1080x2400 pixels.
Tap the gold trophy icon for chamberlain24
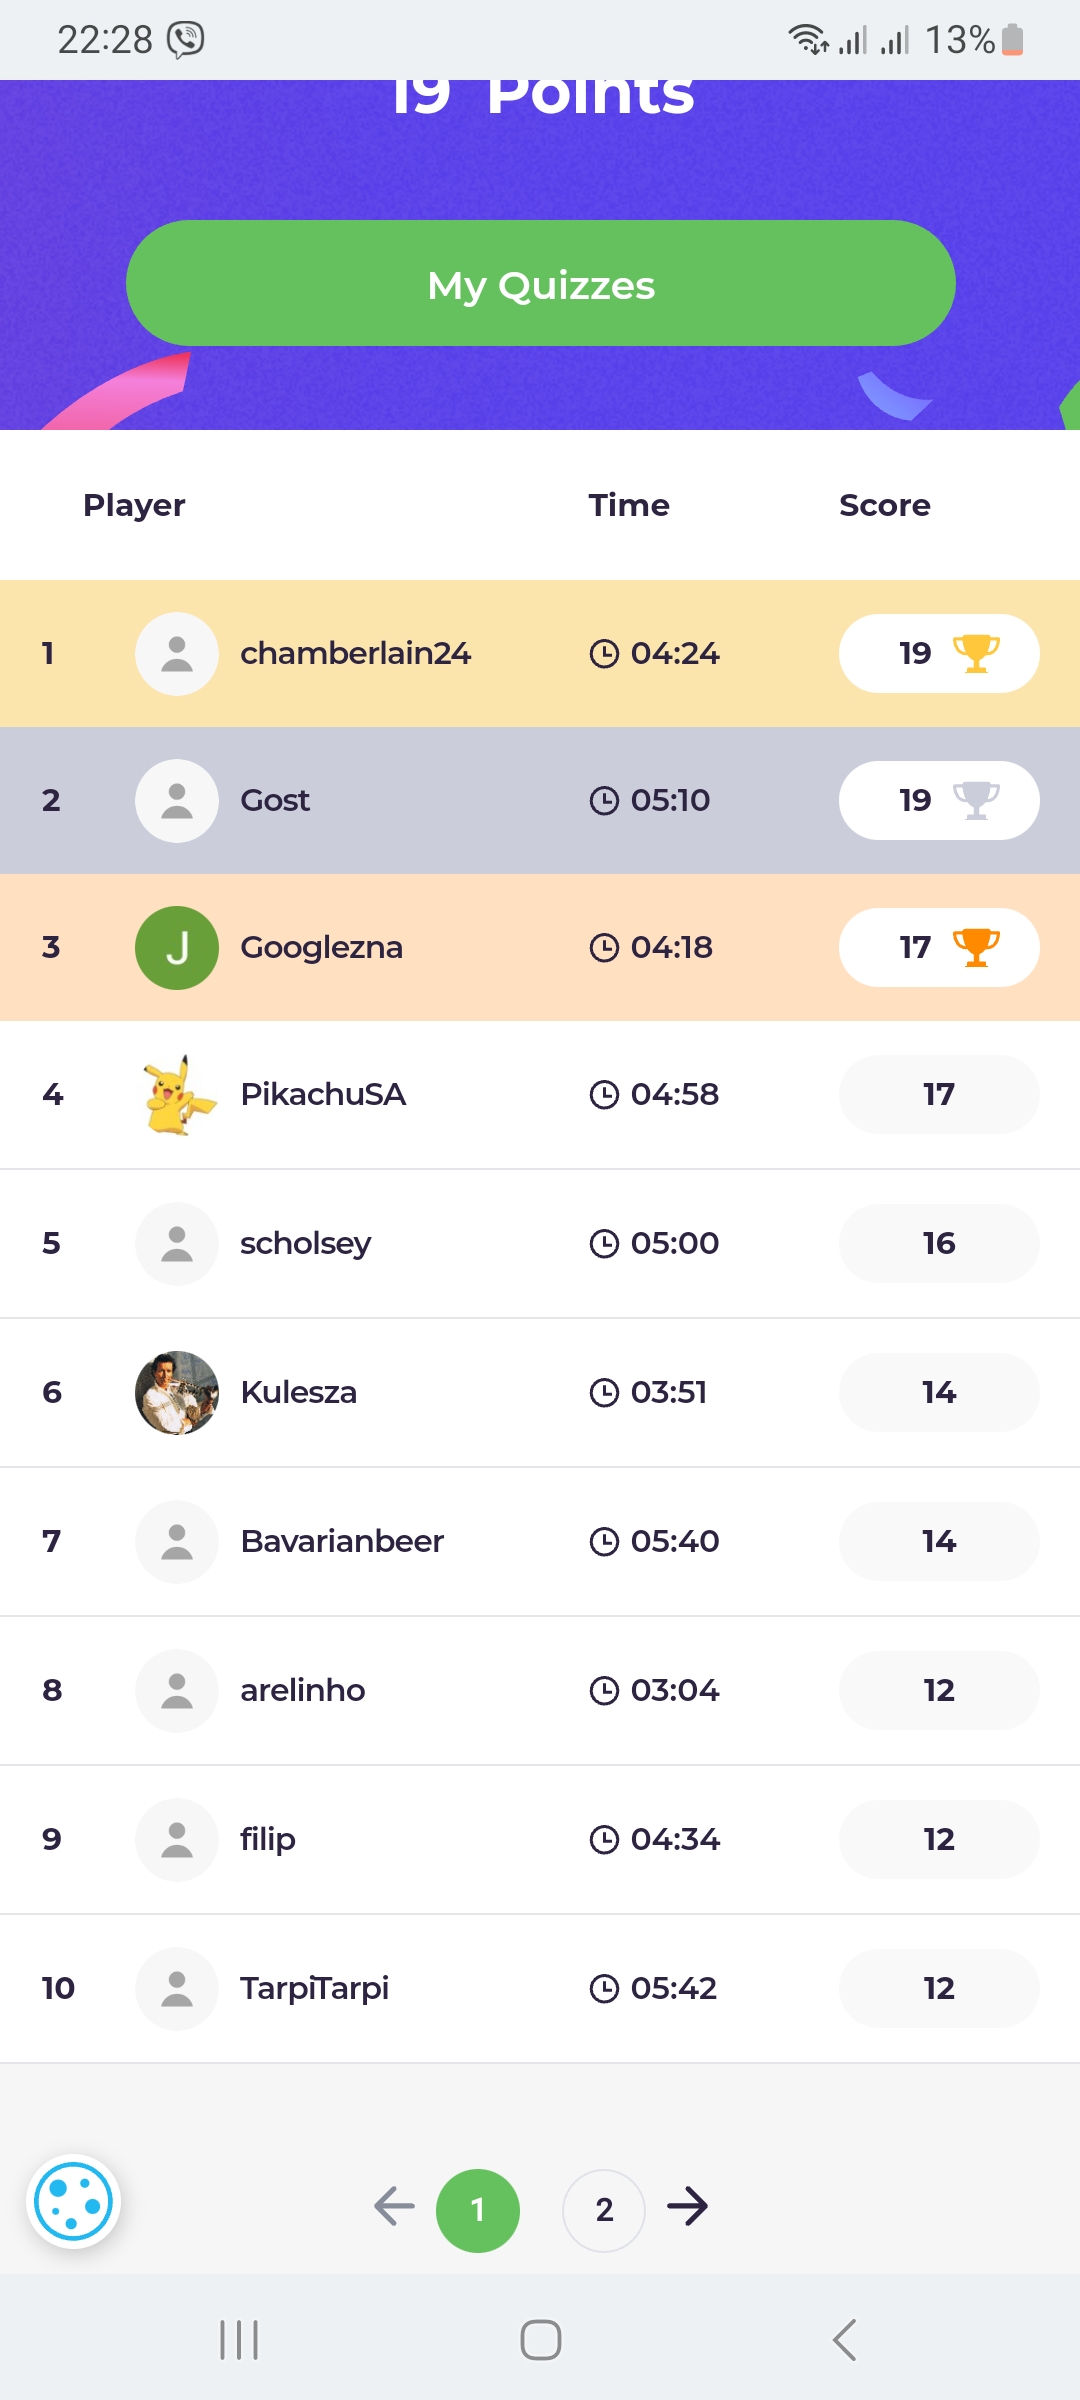(x=975, y=653)
